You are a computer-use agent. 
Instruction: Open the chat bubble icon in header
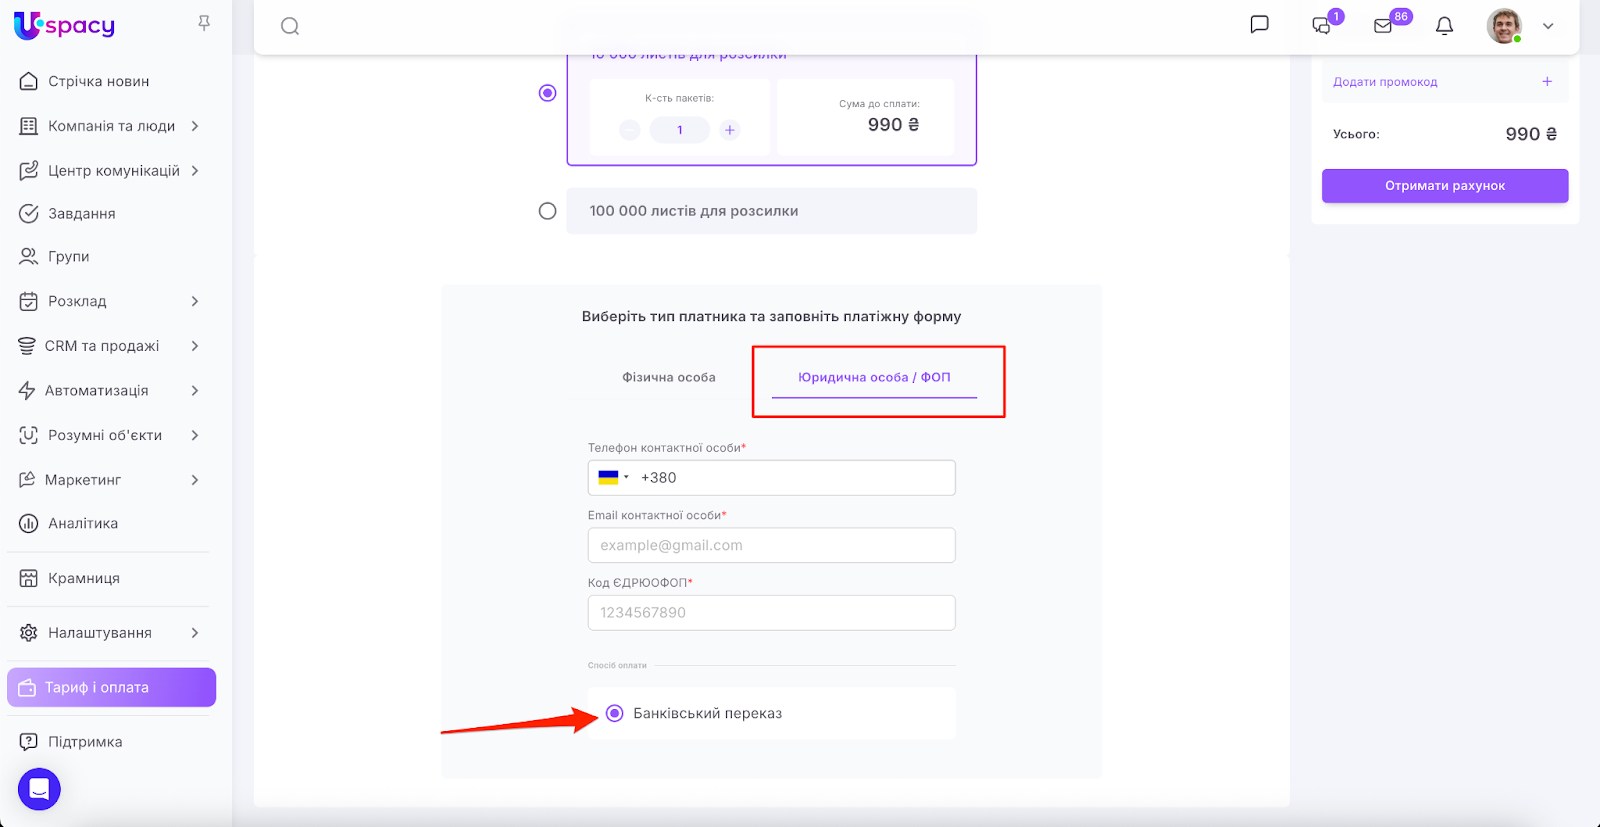pyautogui.click(x=1259, y=24)
